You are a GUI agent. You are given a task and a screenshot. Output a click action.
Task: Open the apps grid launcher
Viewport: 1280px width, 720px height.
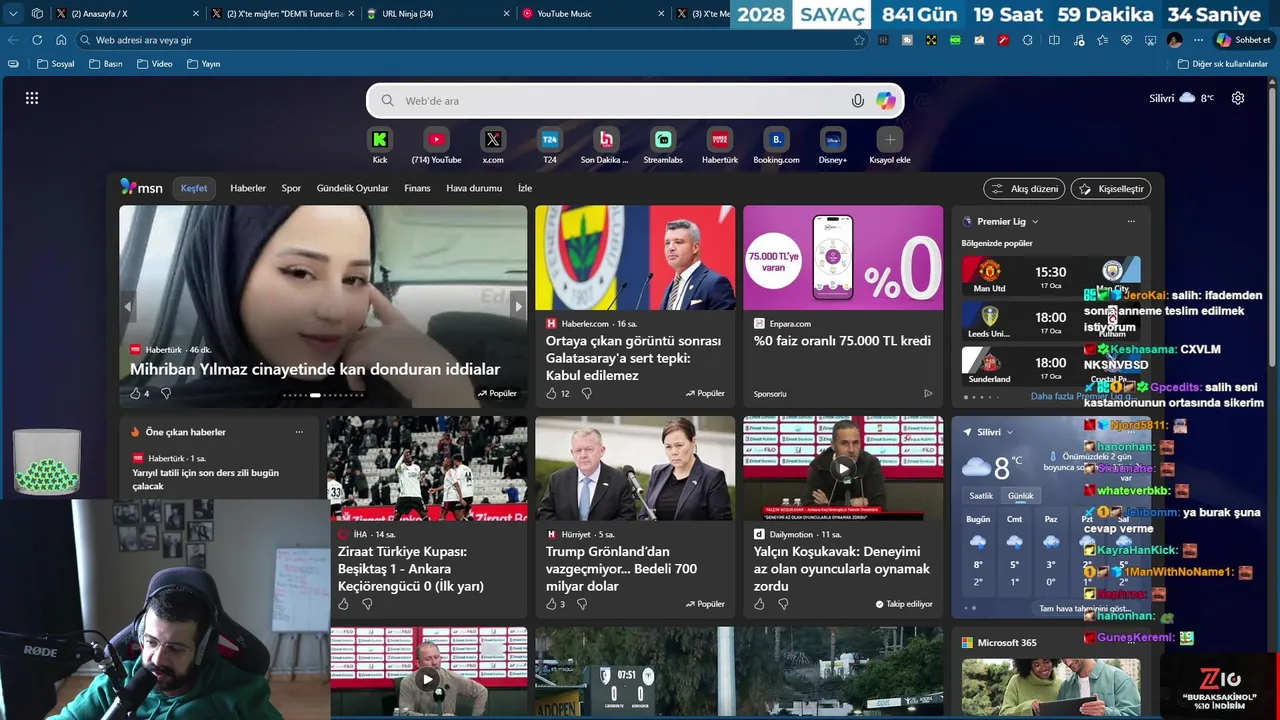point(32,98)
